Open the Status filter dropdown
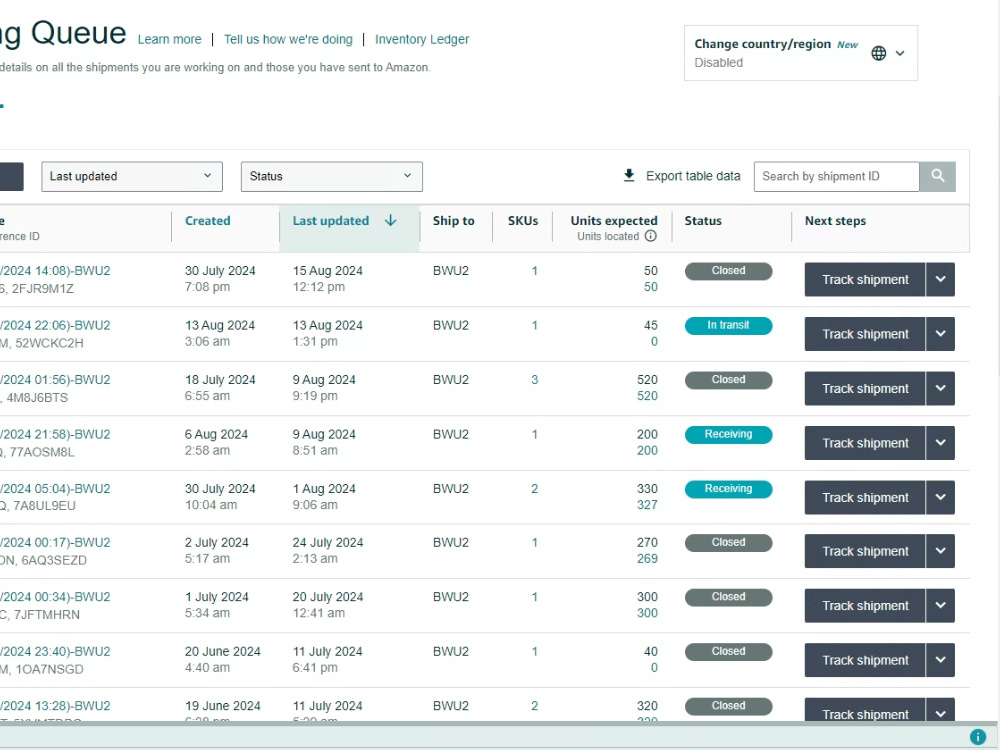This screenshot has width=1000, height=750. (x=332, y=177)
